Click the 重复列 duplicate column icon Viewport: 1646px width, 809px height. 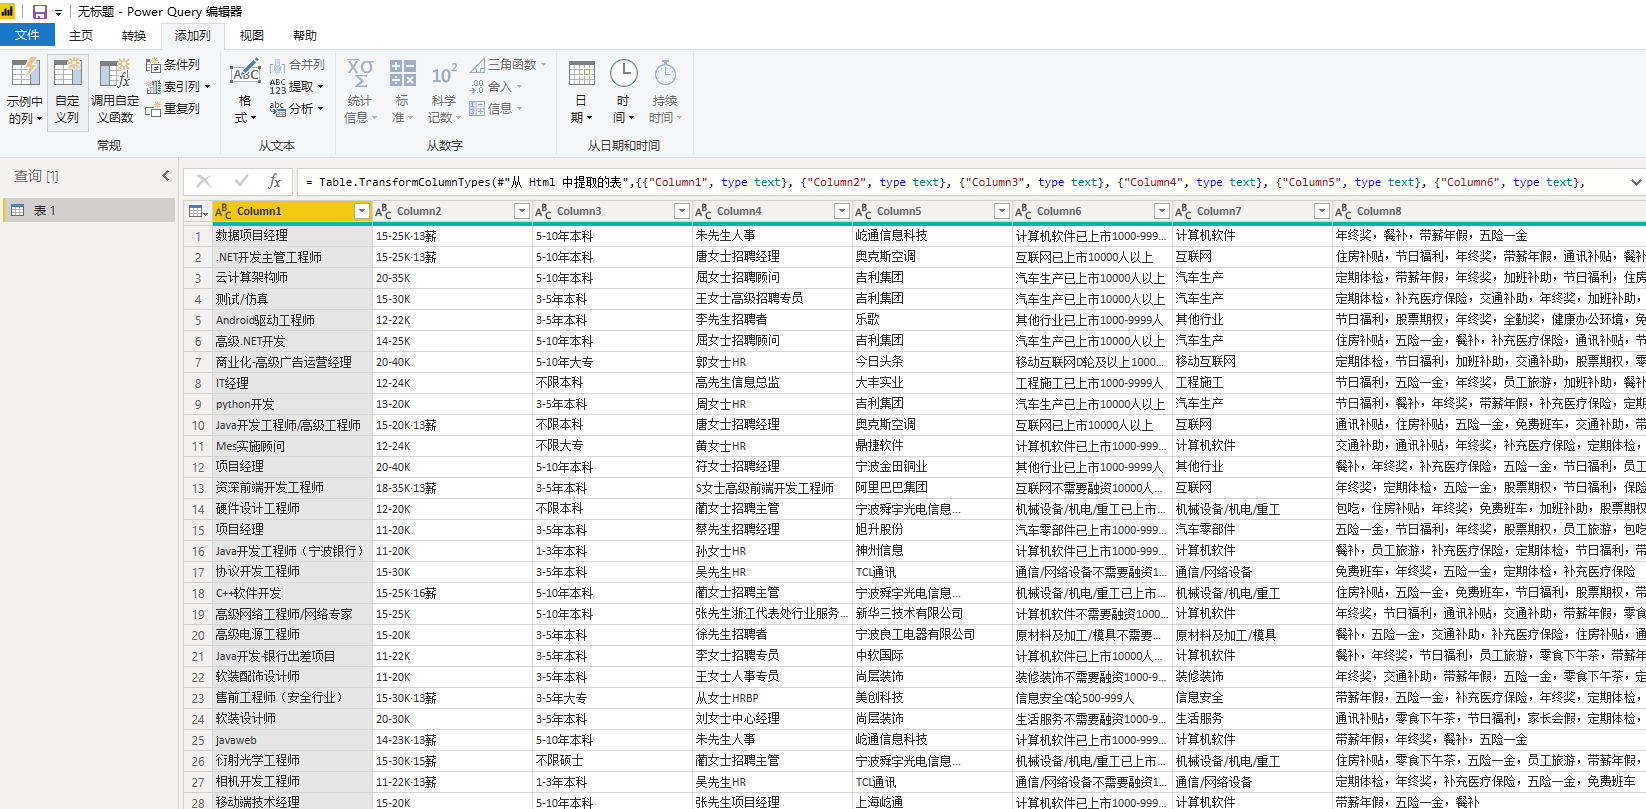click(153, 109)
